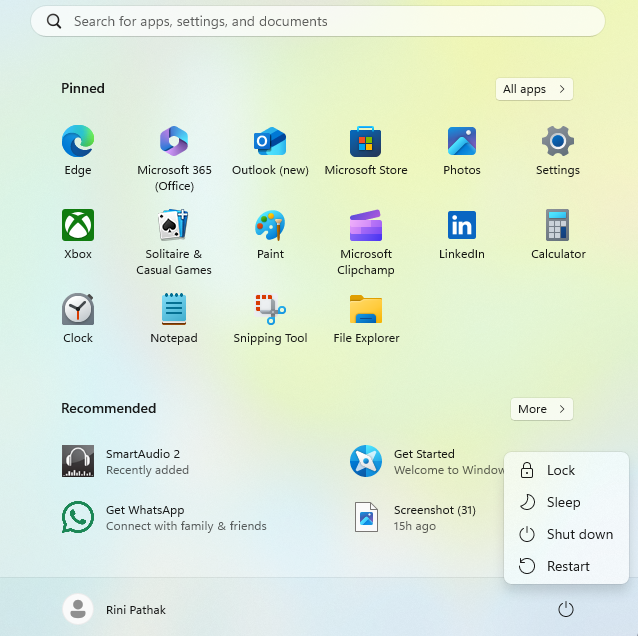Launch the Photos app
The image size is (638, 636).
pyautogui.click(x=462, y=141)
